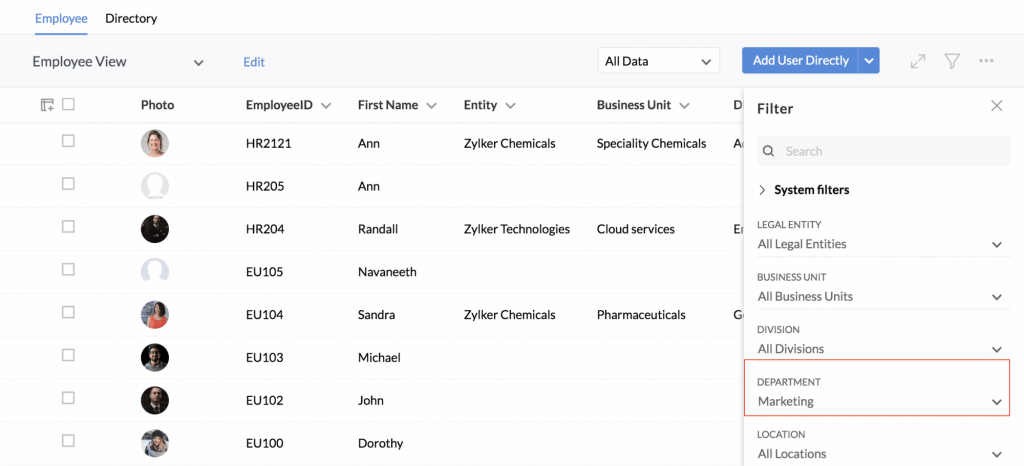The height and width of the screenshot is (466, 1024).
Task: Click first name Sandra
Action: [x=376, y=315]
